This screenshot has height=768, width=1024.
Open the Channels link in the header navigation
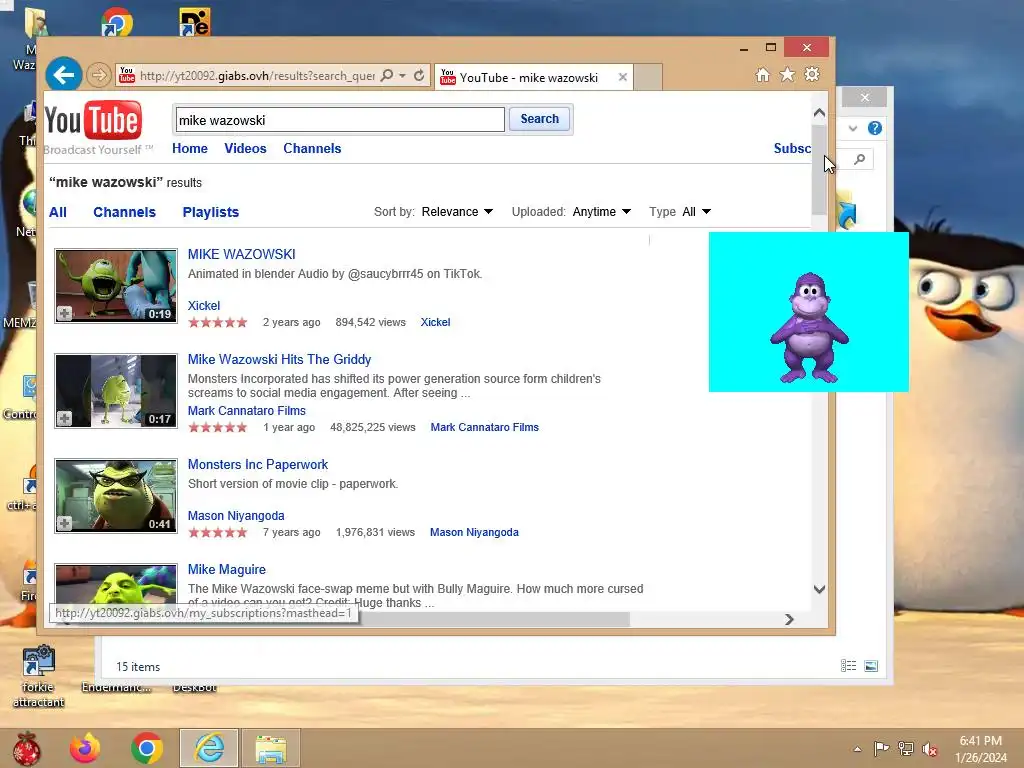coord(312,148)
